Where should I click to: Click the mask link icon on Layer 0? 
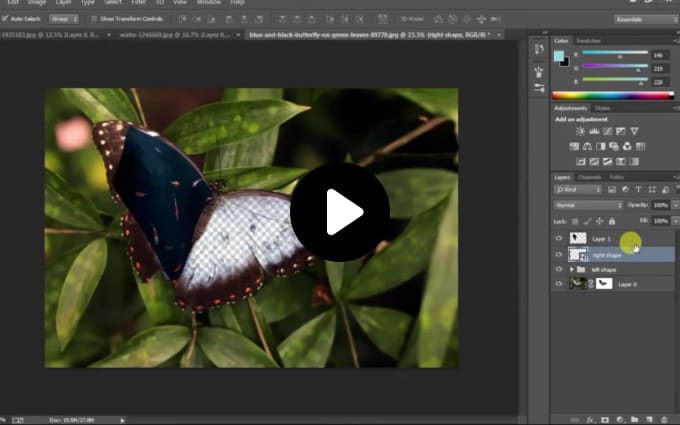click(x=591, y=284)
